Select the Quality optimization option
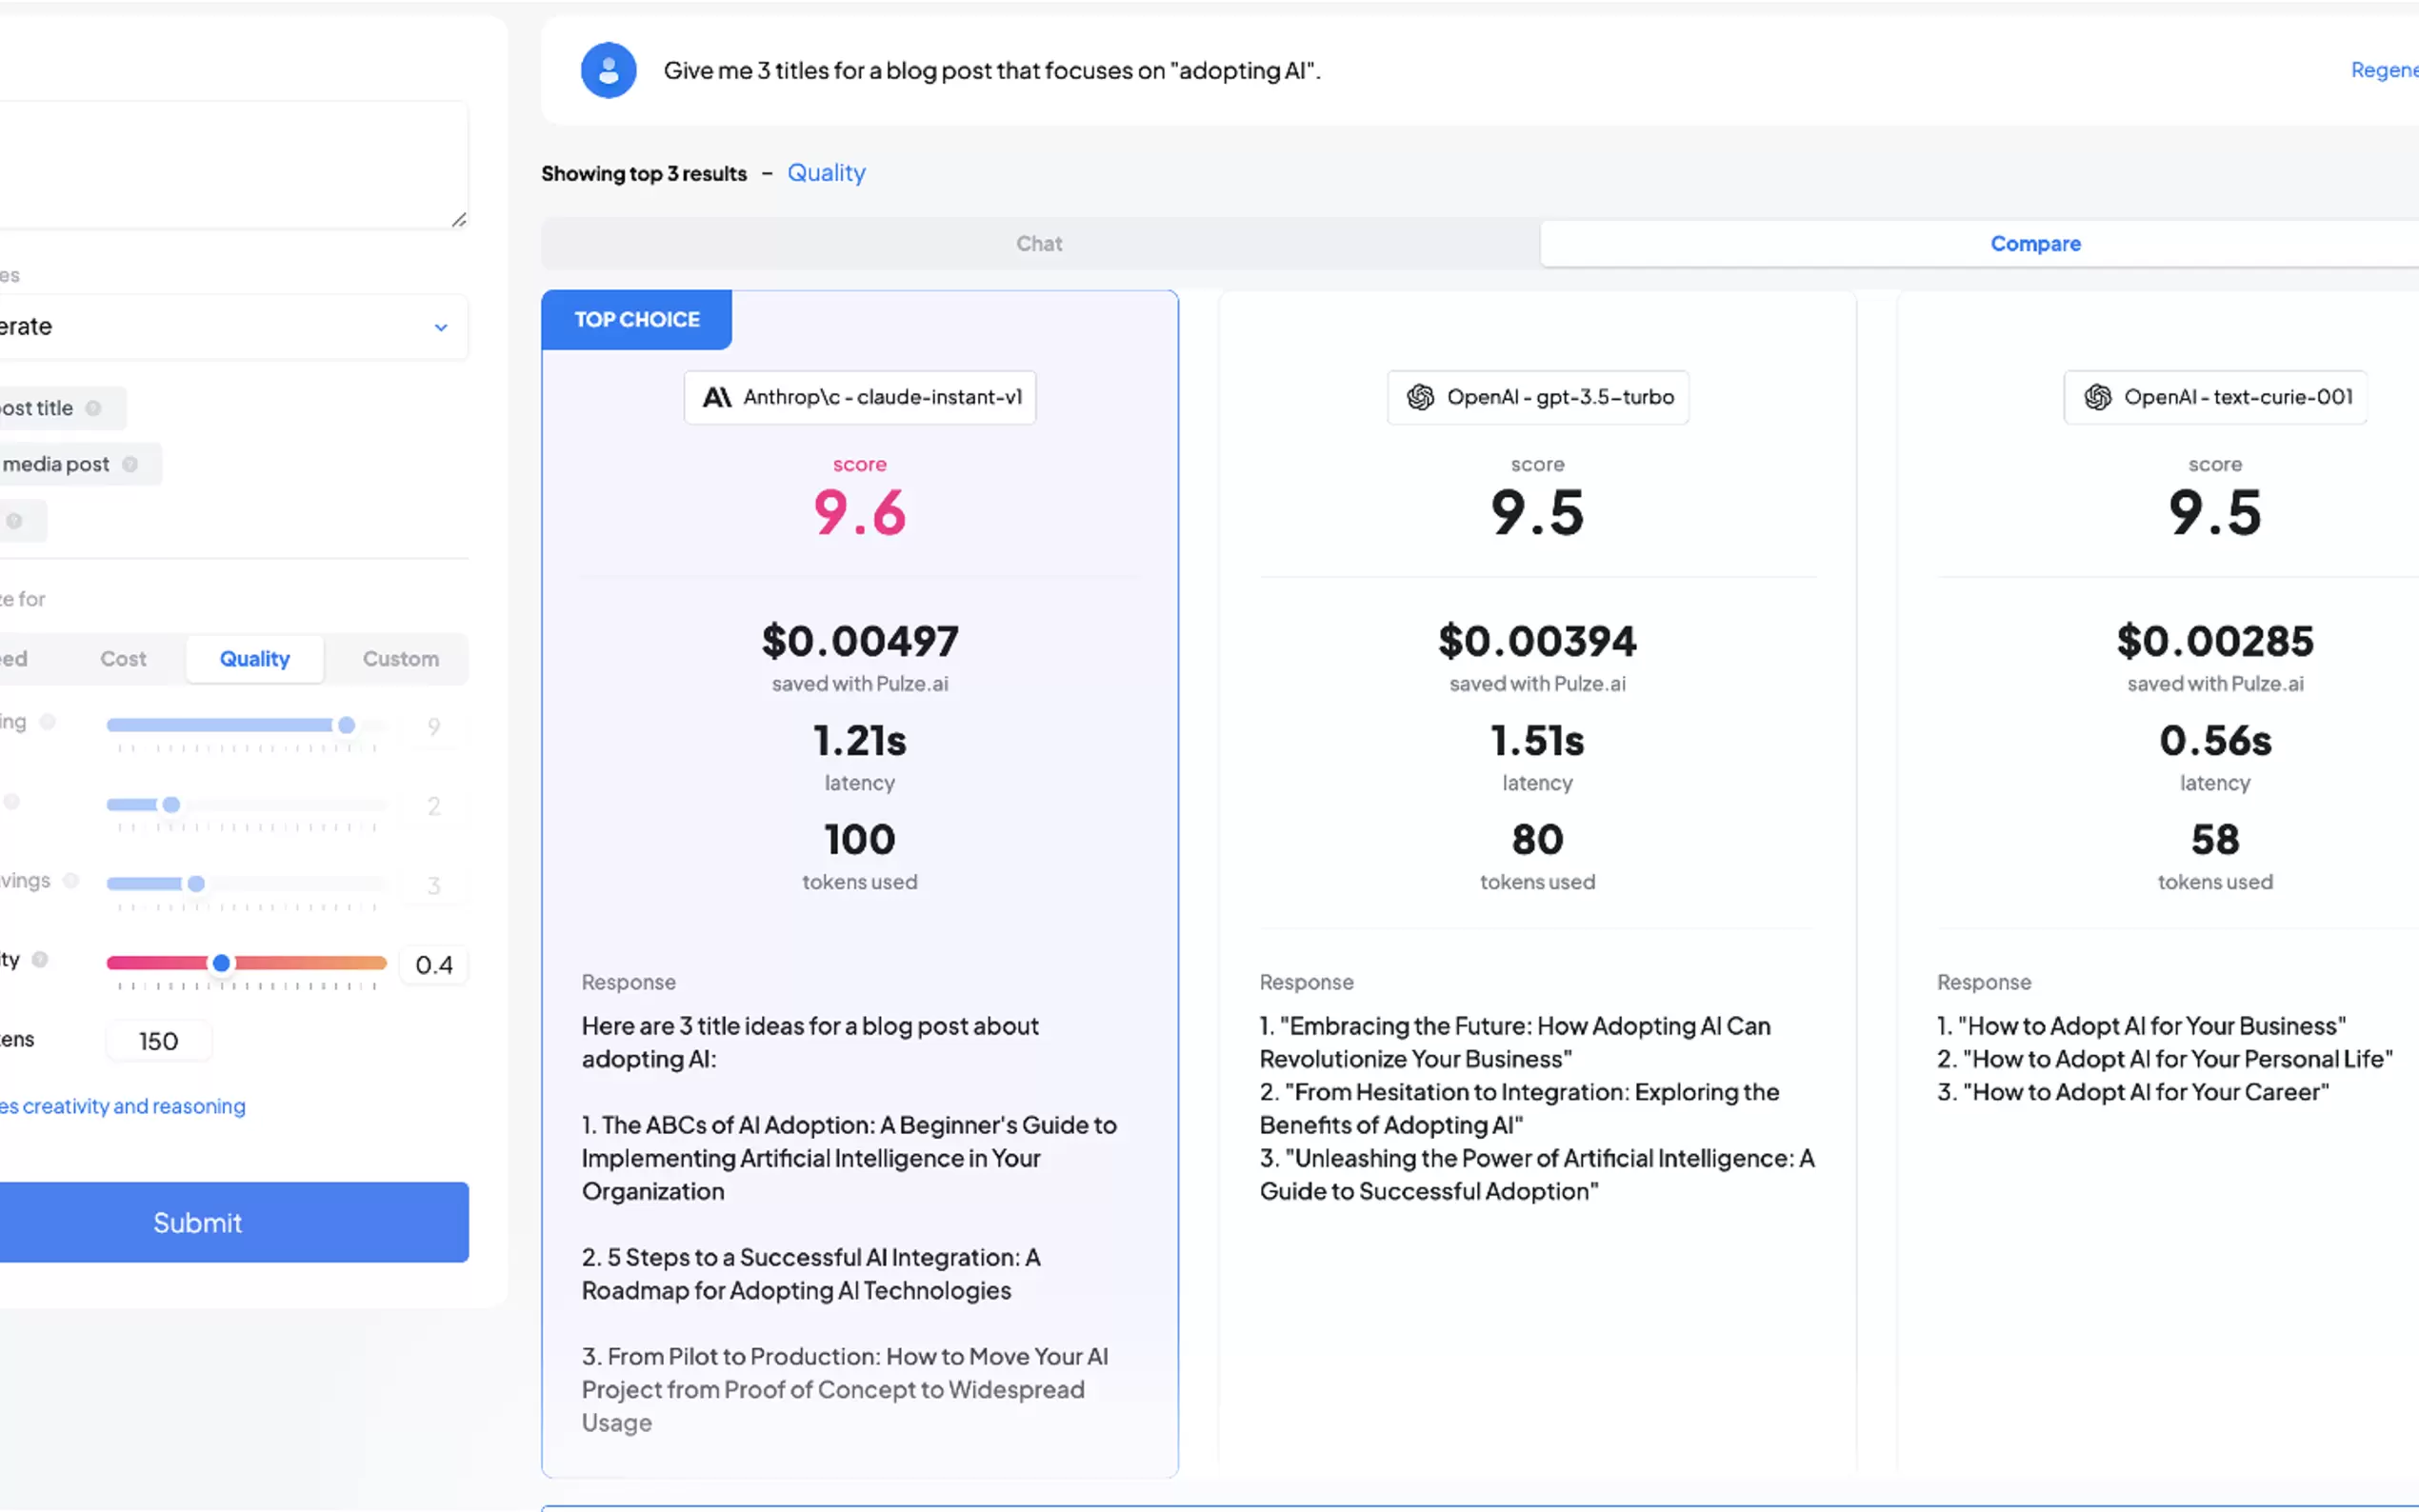This screenshot has width=2419, height=1512. [255, 659]
